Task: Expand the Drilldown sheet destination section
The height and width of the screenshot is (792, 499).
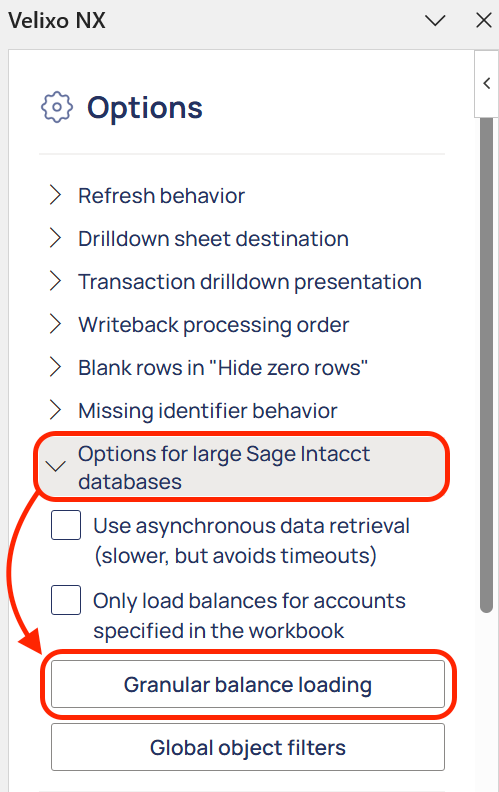Action: click(x=199, y=238)
